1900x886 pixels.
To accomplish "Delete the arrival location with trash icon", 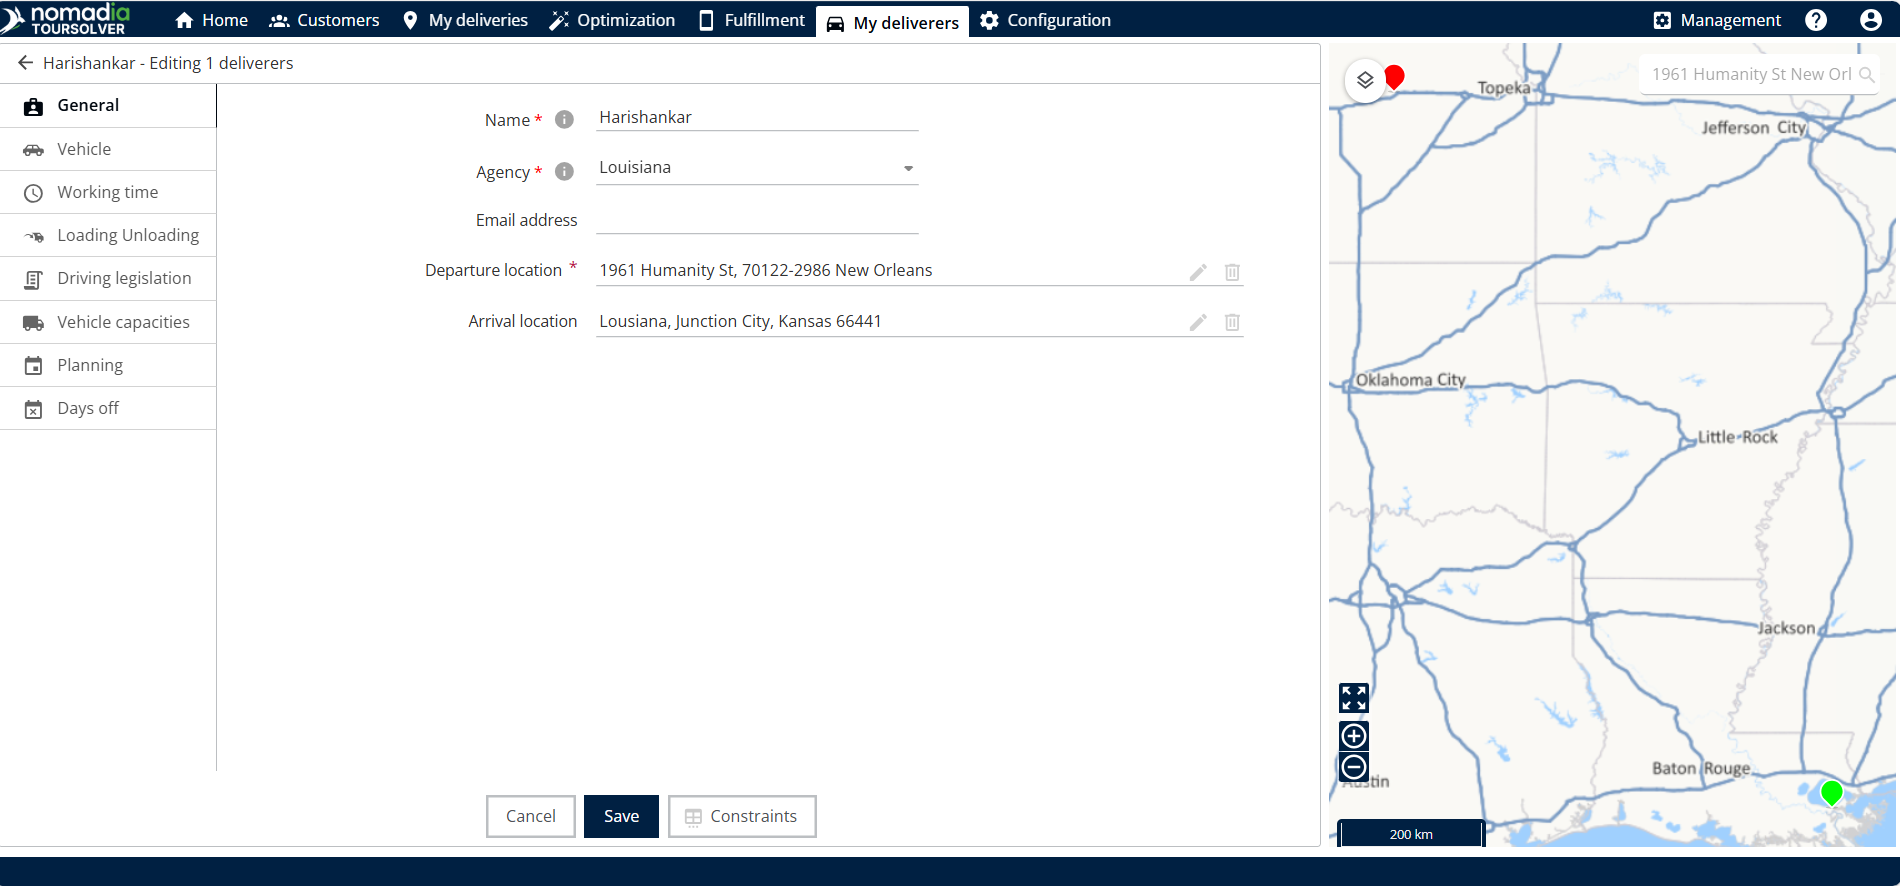I will [x=1232, y=322].
